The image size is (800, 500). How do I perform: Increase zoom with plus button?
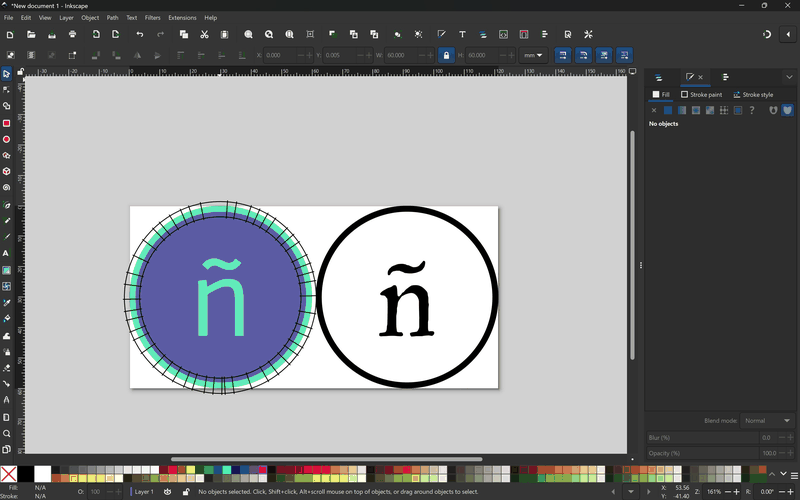click(737, 492)
